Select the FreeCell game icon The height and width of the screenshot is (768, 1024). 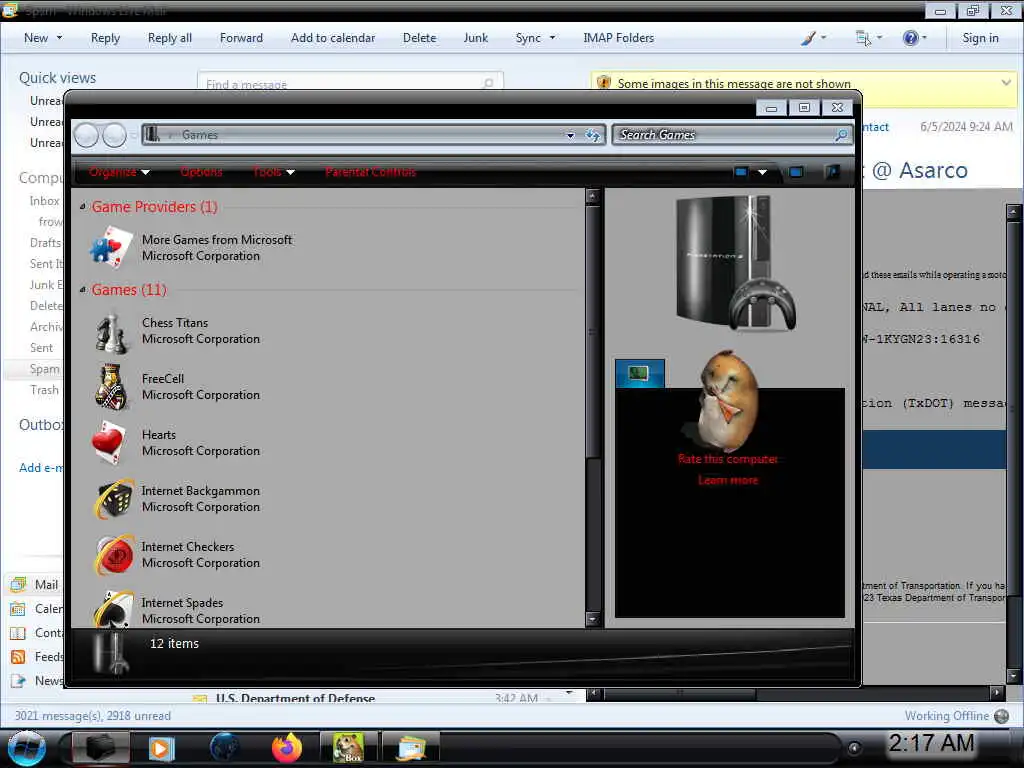point(111,387)
